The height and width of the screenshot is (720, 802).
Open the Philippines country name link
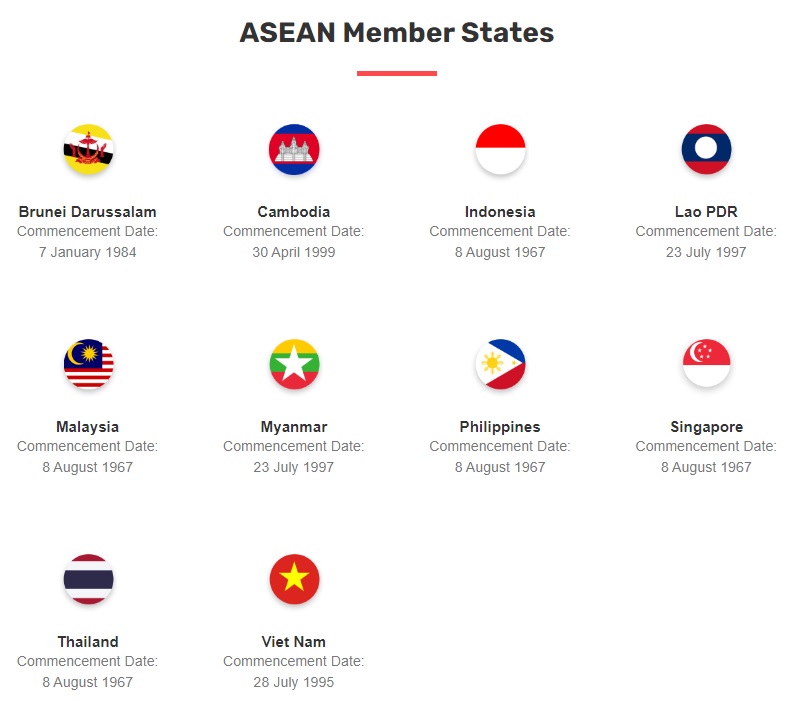[x=500, y=427]
